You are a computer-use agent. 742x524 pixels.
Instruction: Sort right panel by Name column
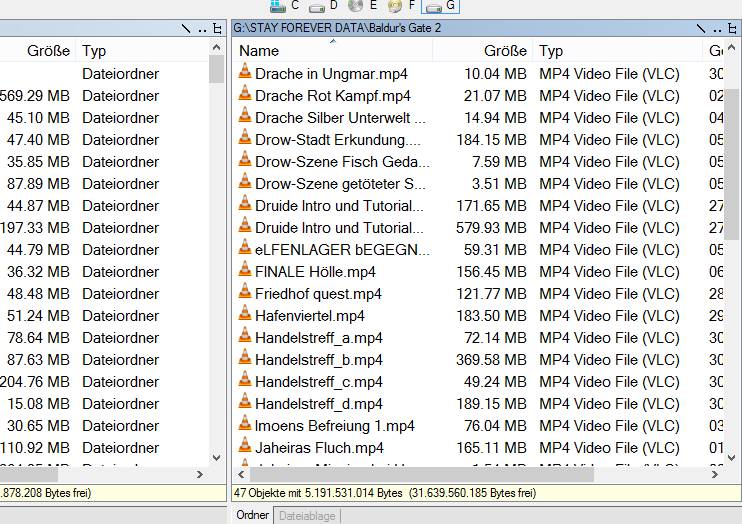333,51
